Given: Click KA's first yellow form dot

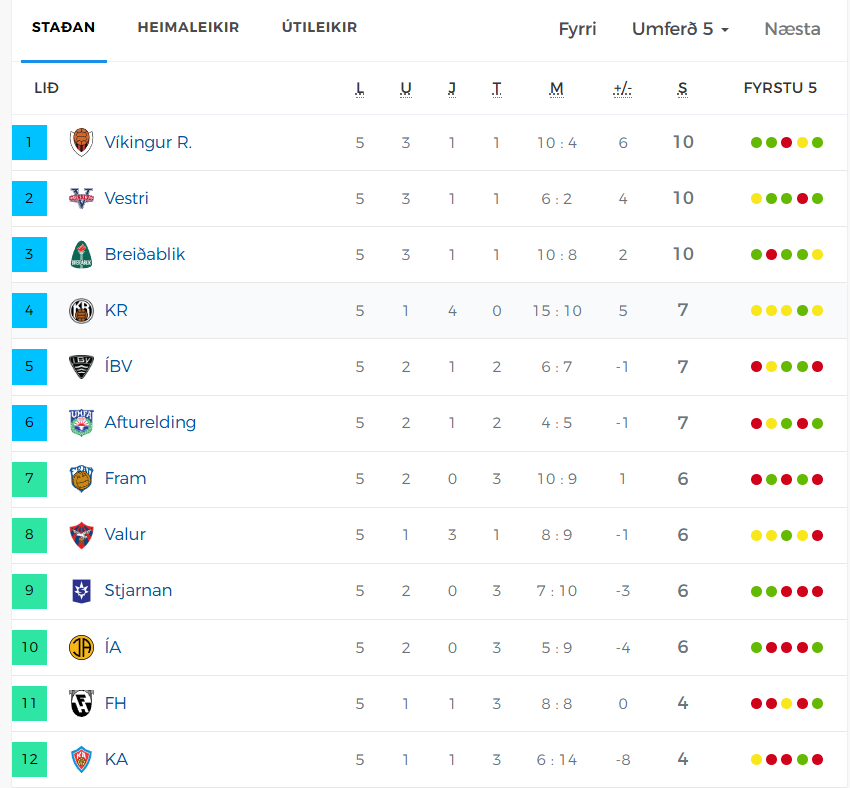Looking at the screenshot, I should pyautogui.click(x=756, y=760).
